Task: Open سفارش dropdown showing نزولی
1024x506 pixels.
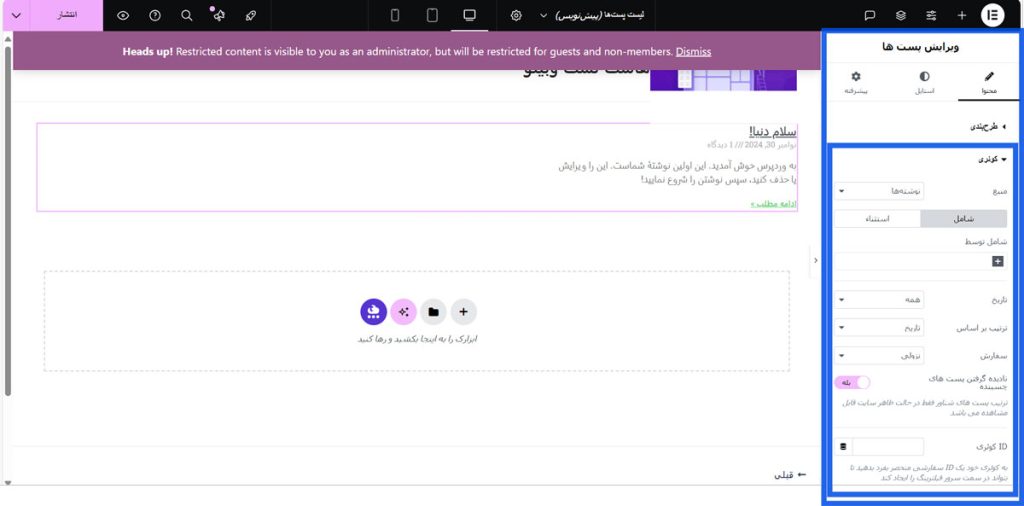Action: [879, 356]
